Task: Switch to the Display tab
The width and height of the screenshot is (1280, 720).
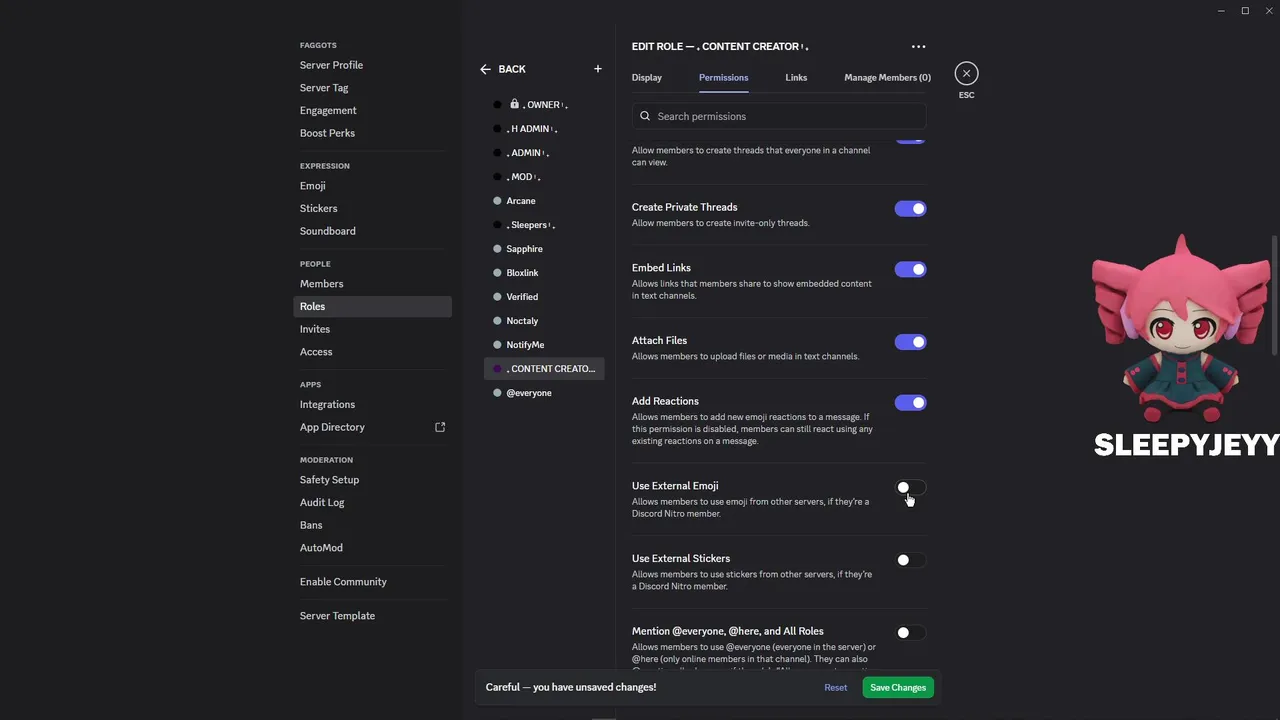Action: tap(647, 77)
